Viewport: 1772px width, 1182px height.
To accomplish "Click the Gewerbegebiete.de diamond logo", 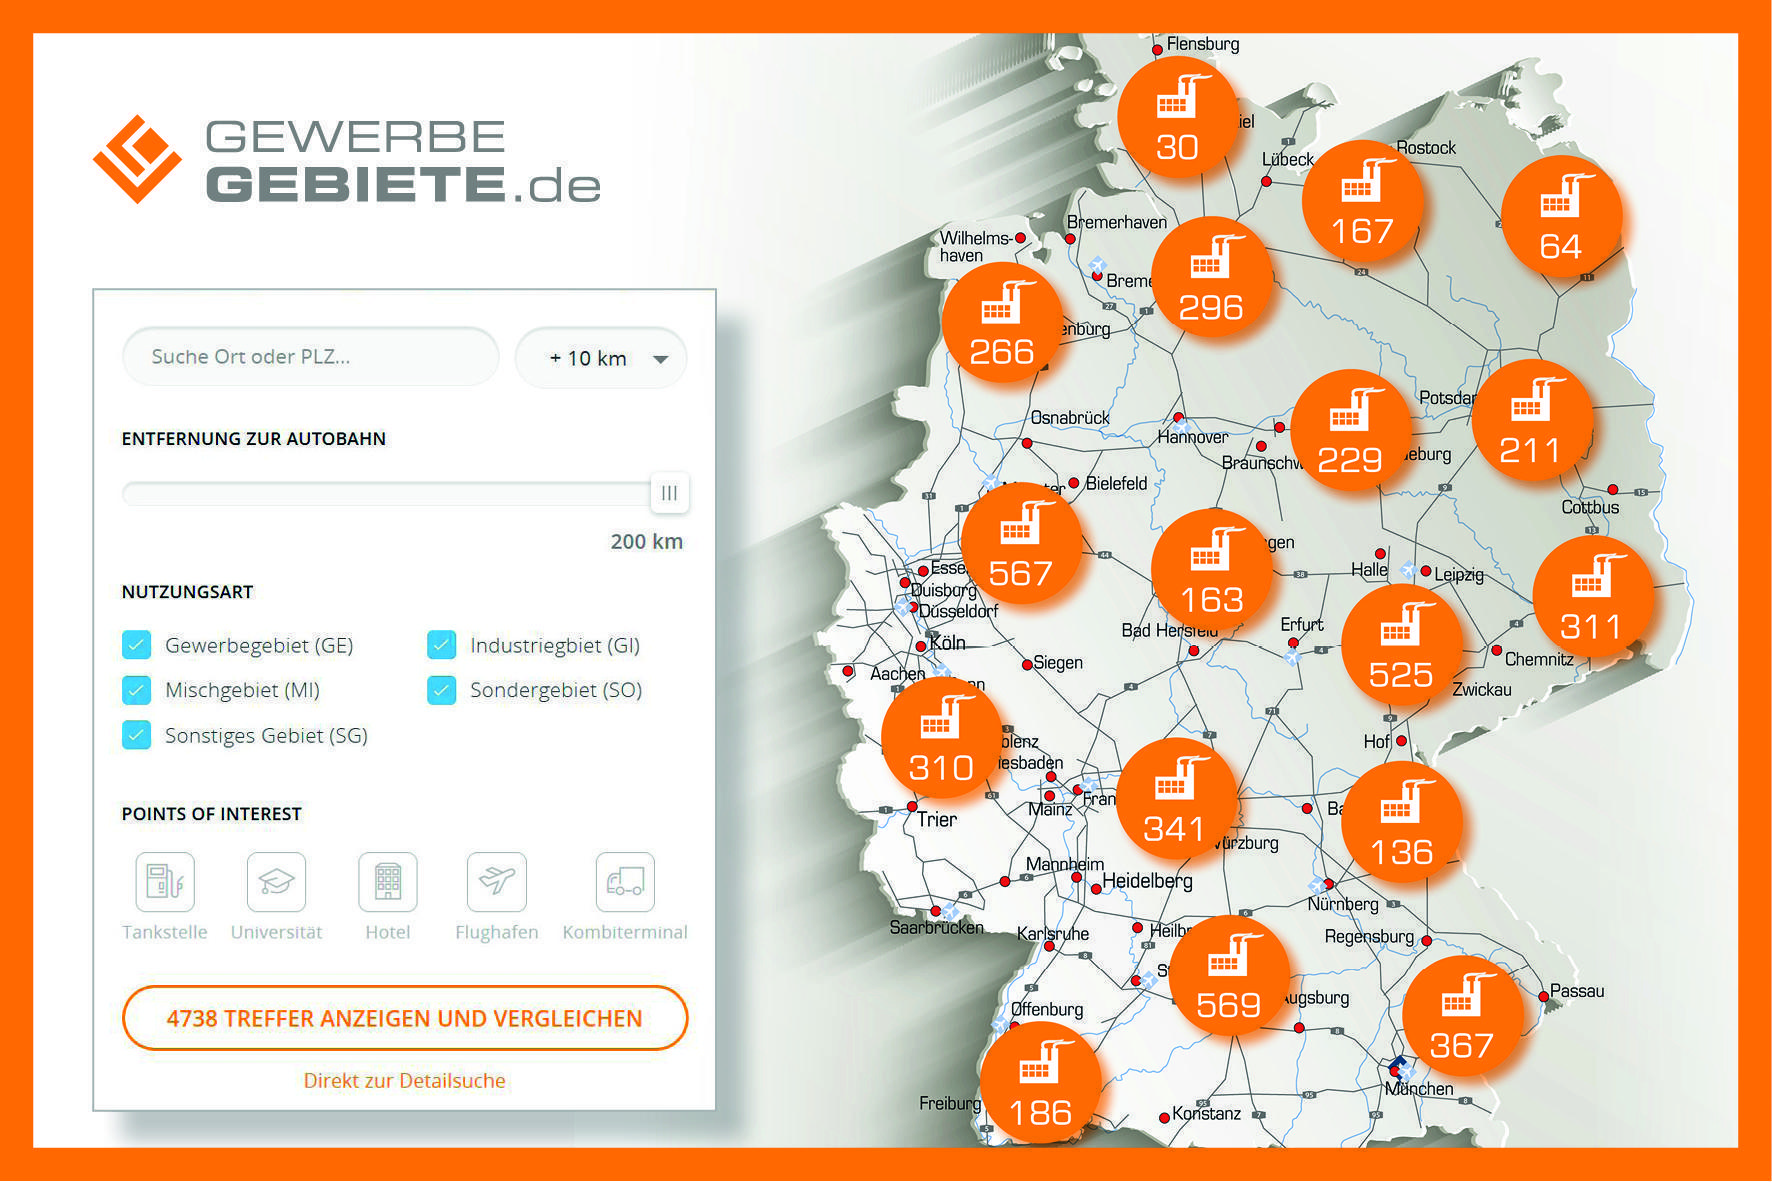I will pyautogui.click(x=137, y=159).
